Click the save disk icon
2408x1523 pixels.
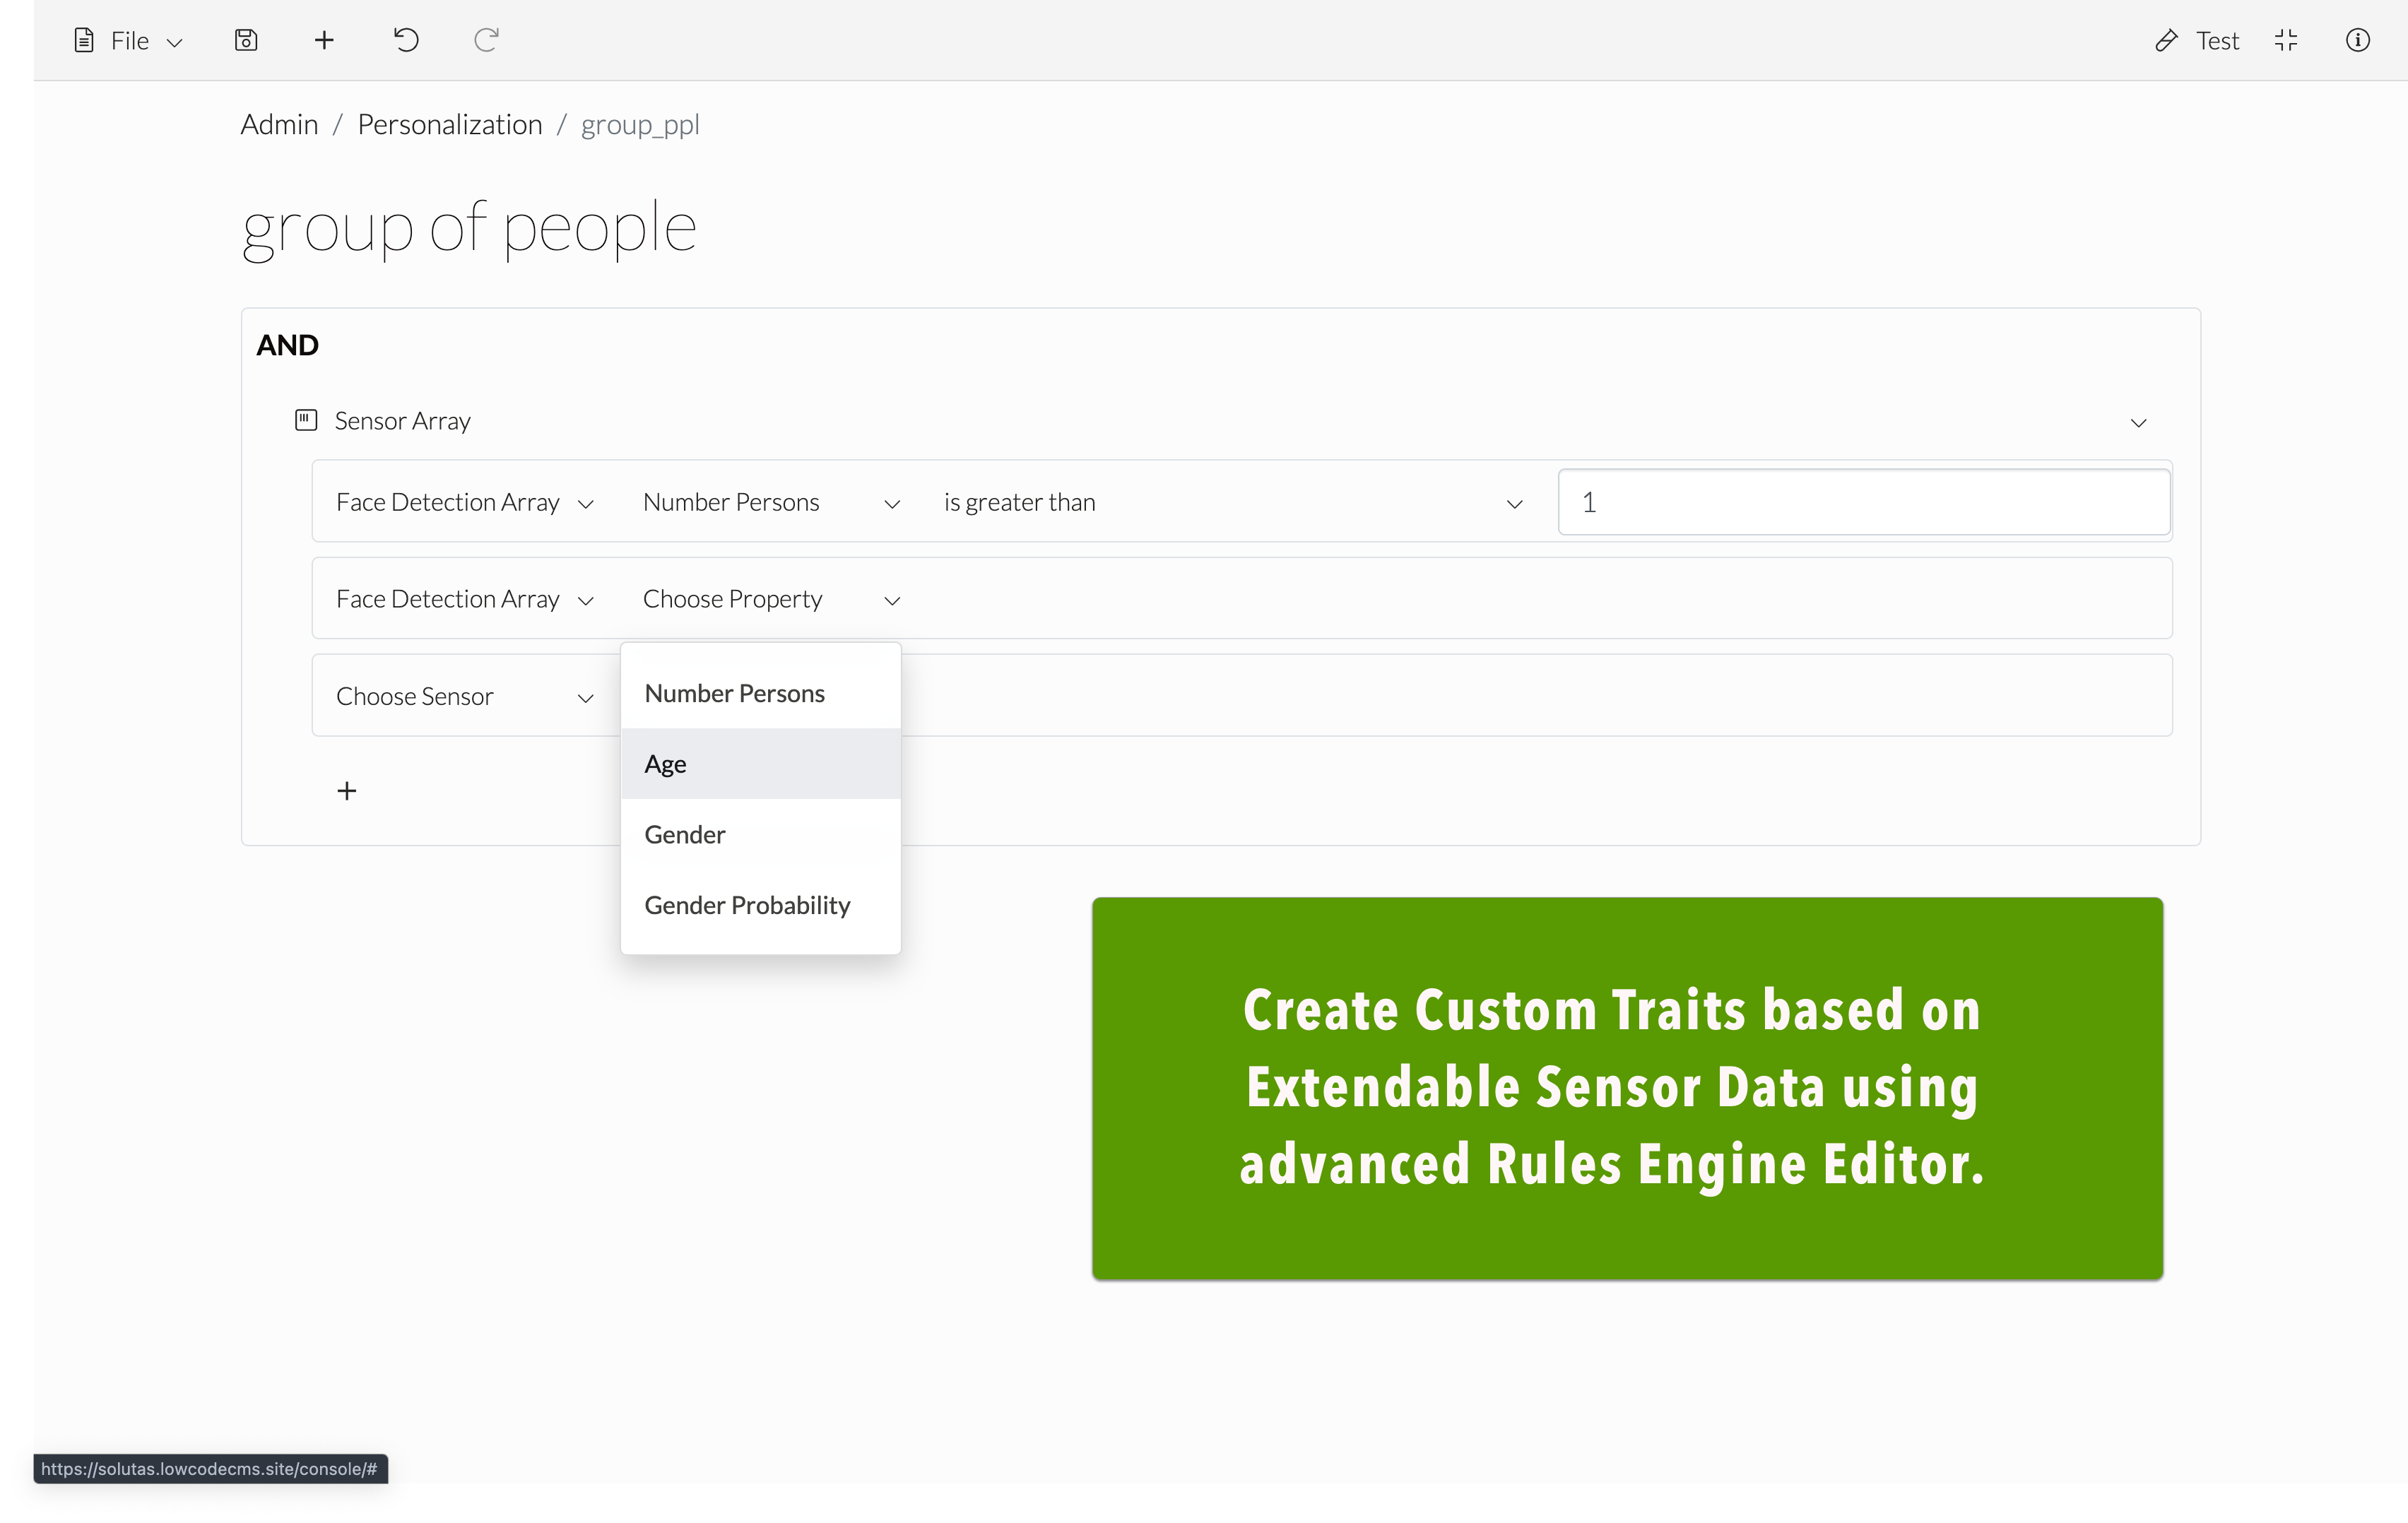(x=246, y=40)
